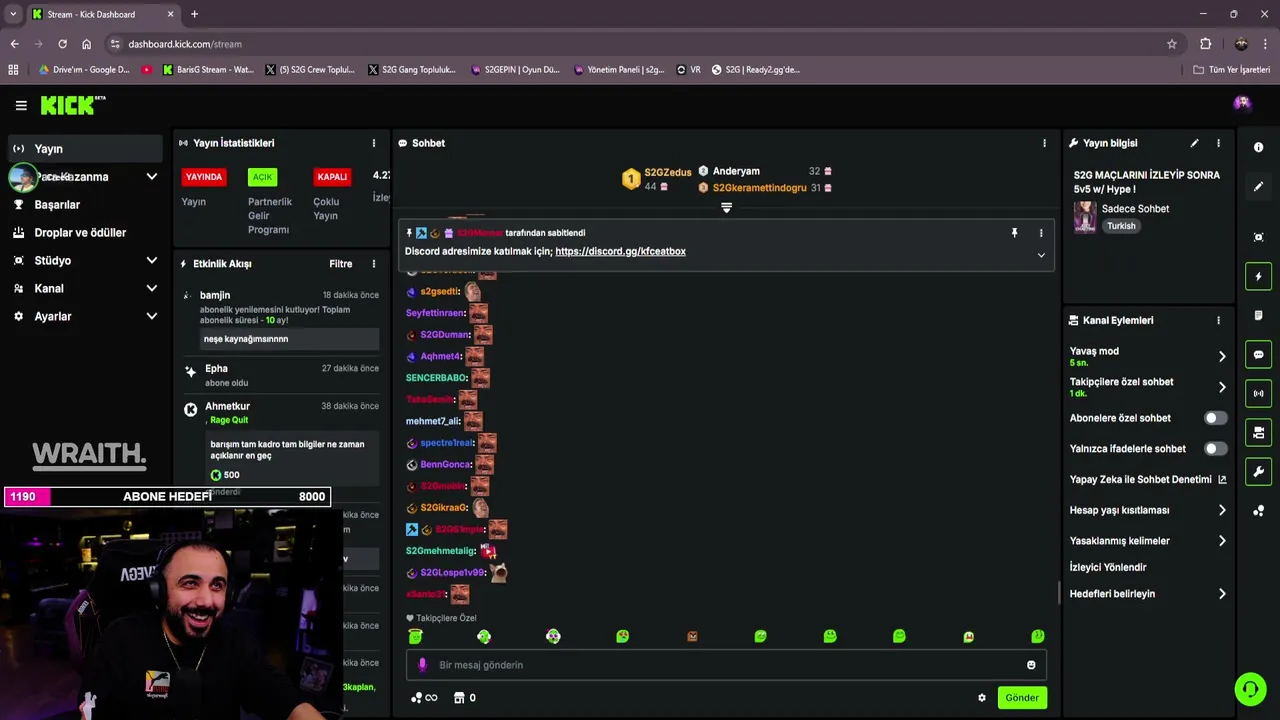Click the screen-capture frame icon in right toolbar
The image size is (1280, 720).
[x=1258, y=237]
